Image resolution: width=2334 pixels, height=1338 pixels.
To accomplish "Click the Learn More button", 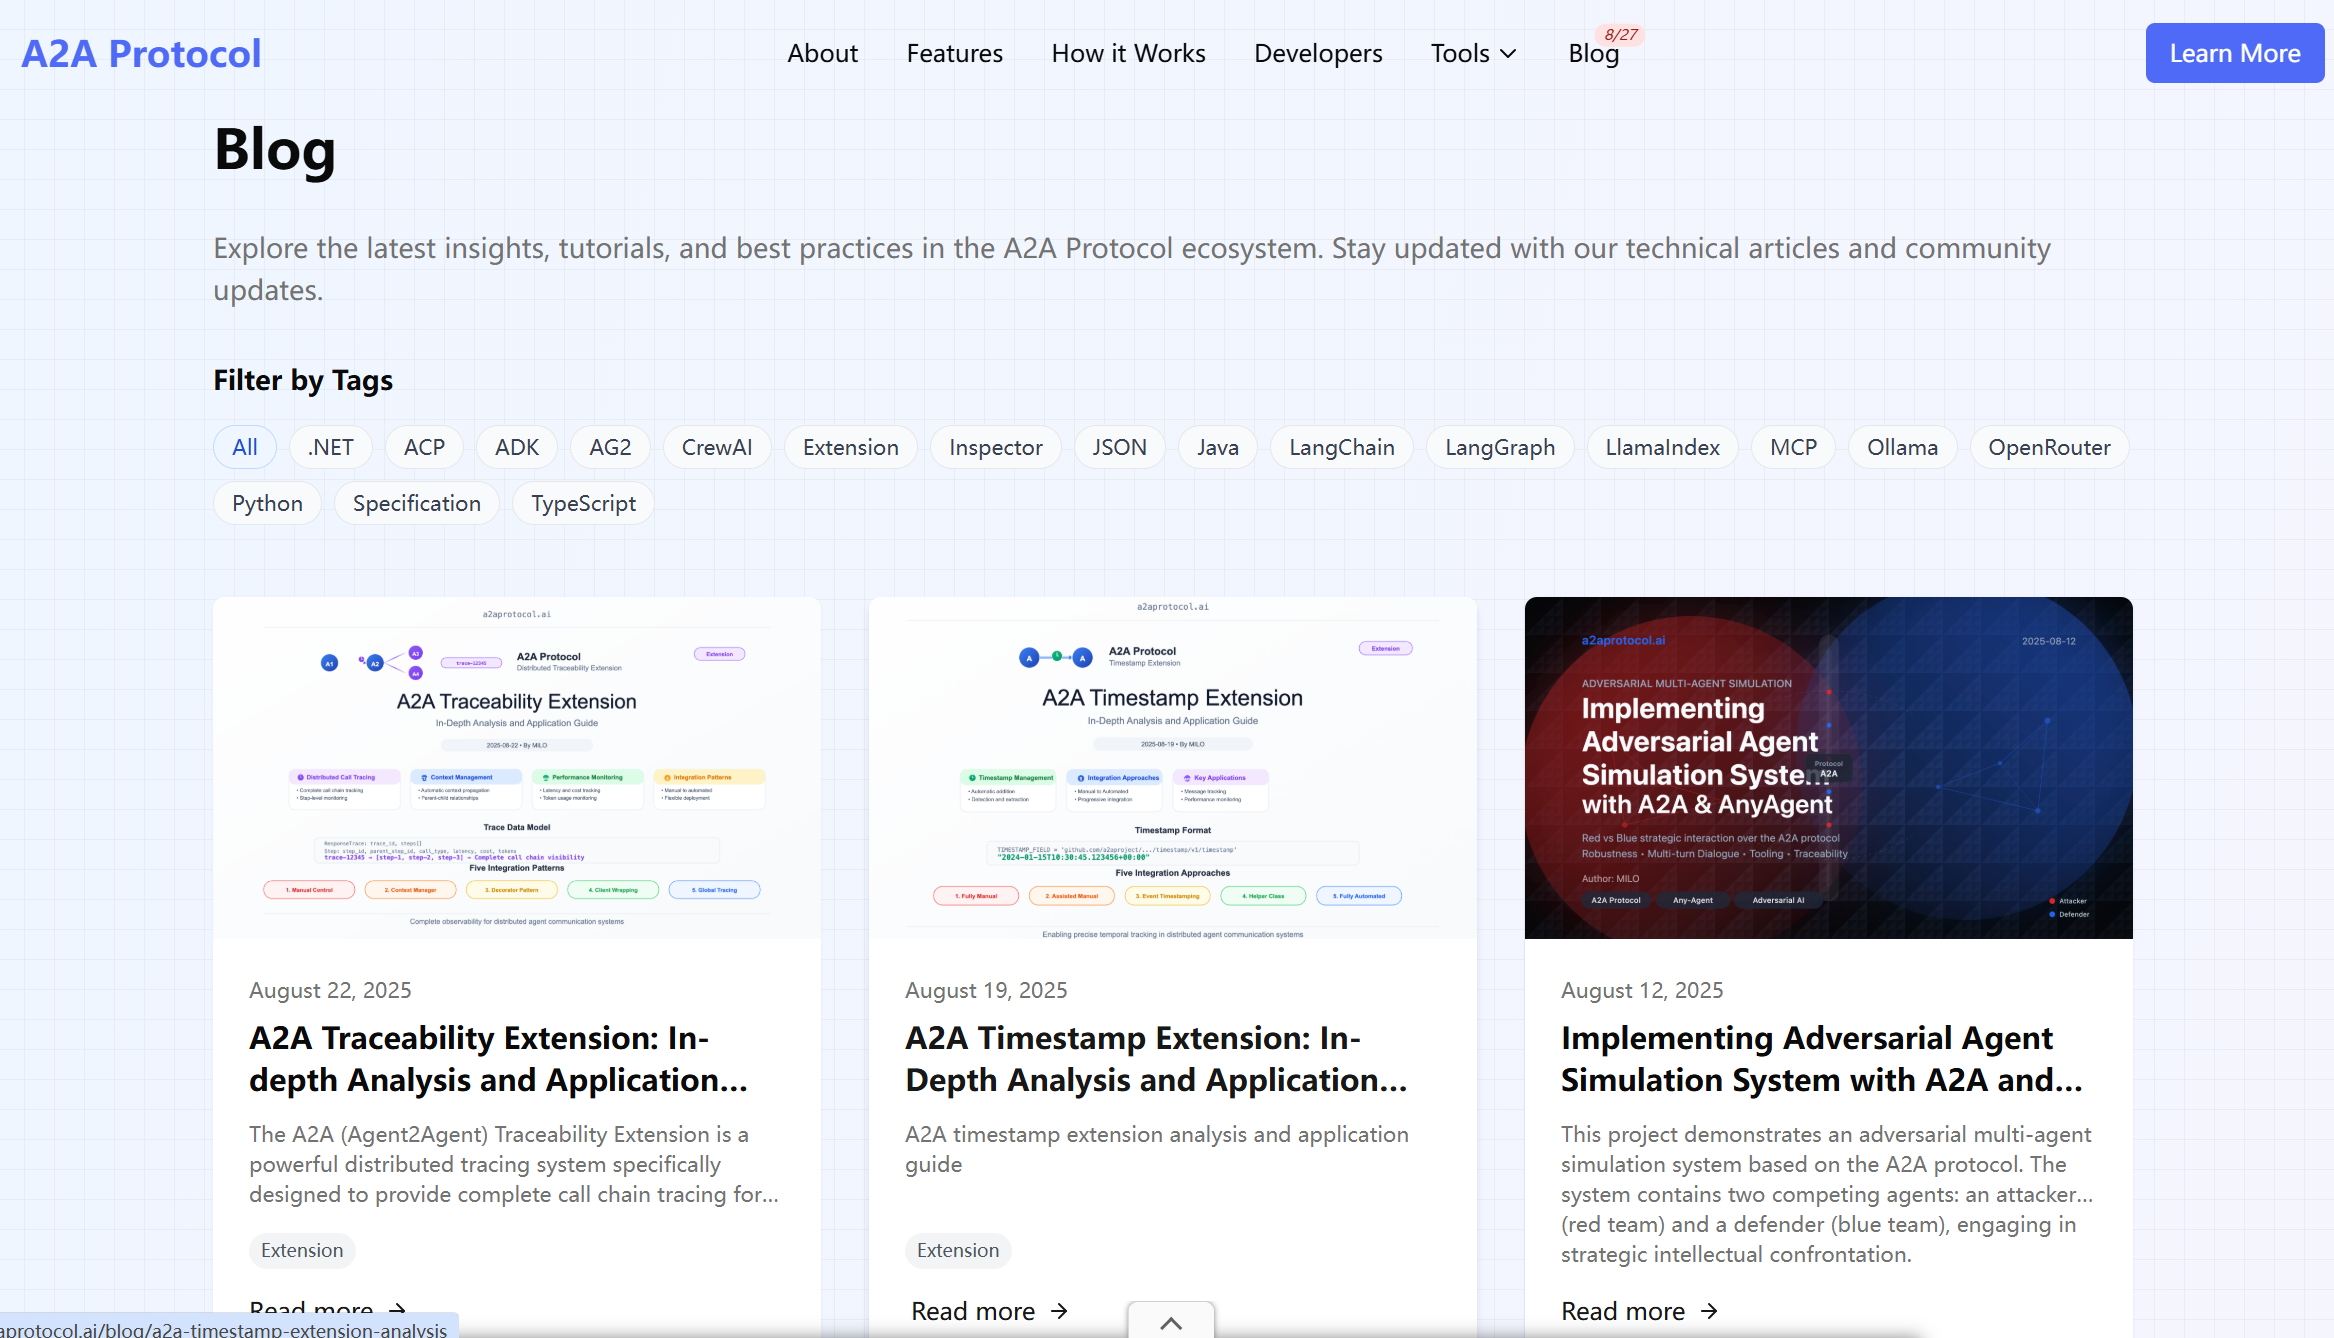I will [2234, 53].
